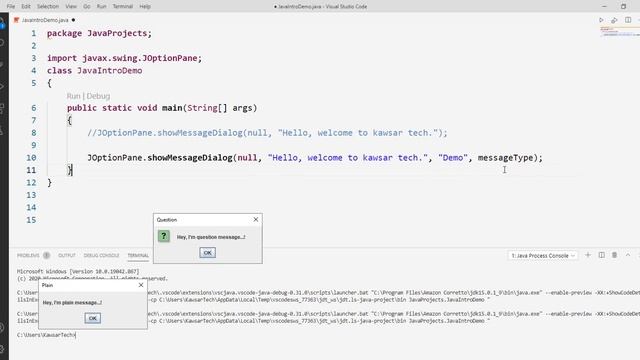Click the commented showMessageDialog line 8

(x=267, y=133)
